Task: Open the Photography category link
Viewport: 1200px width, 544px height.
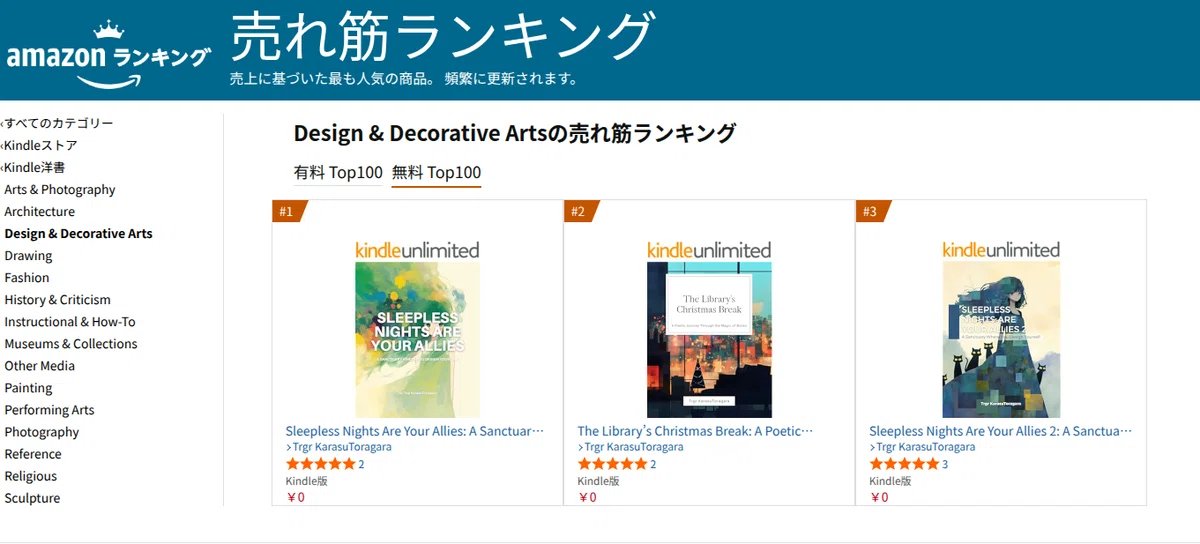Action: [x=42, y=432]
